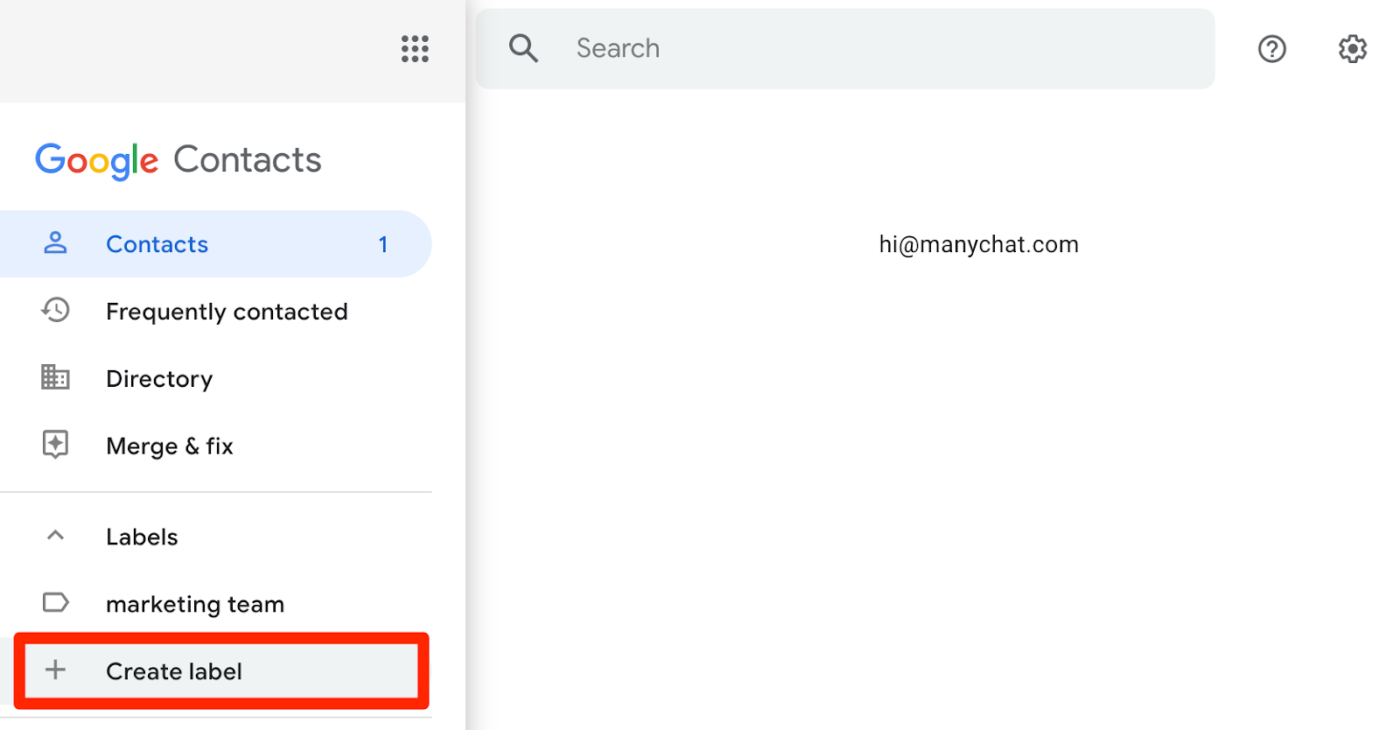Open the marketing team label

coord(216,603)
